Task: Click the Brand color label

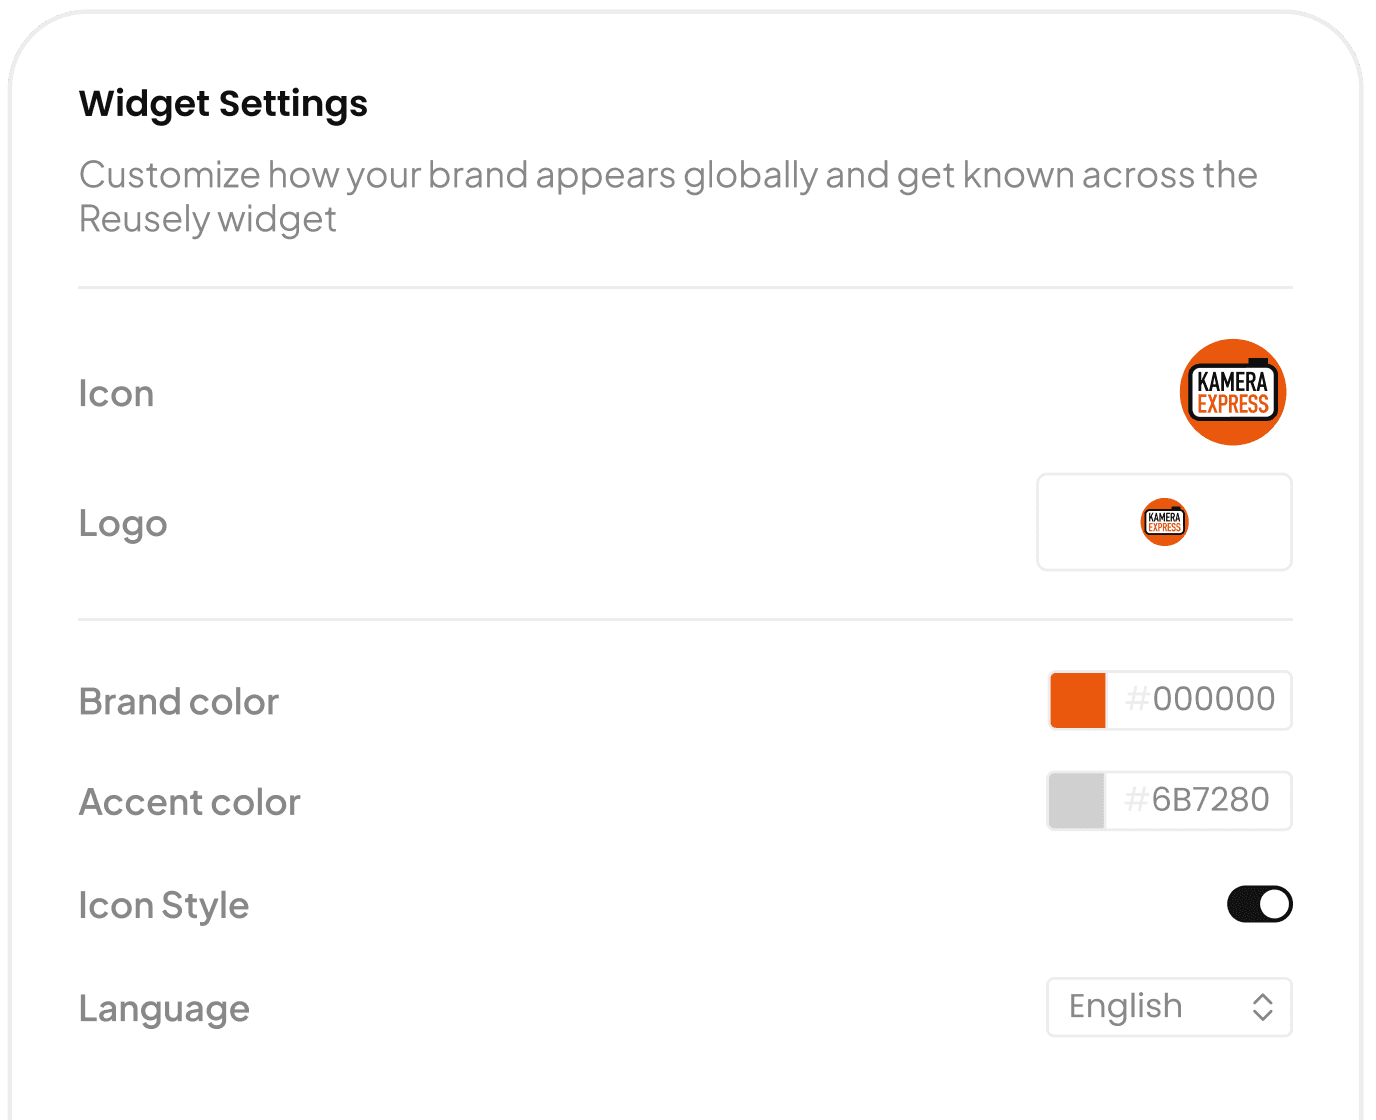Action: pyautogui.click(x=179, y=702)
